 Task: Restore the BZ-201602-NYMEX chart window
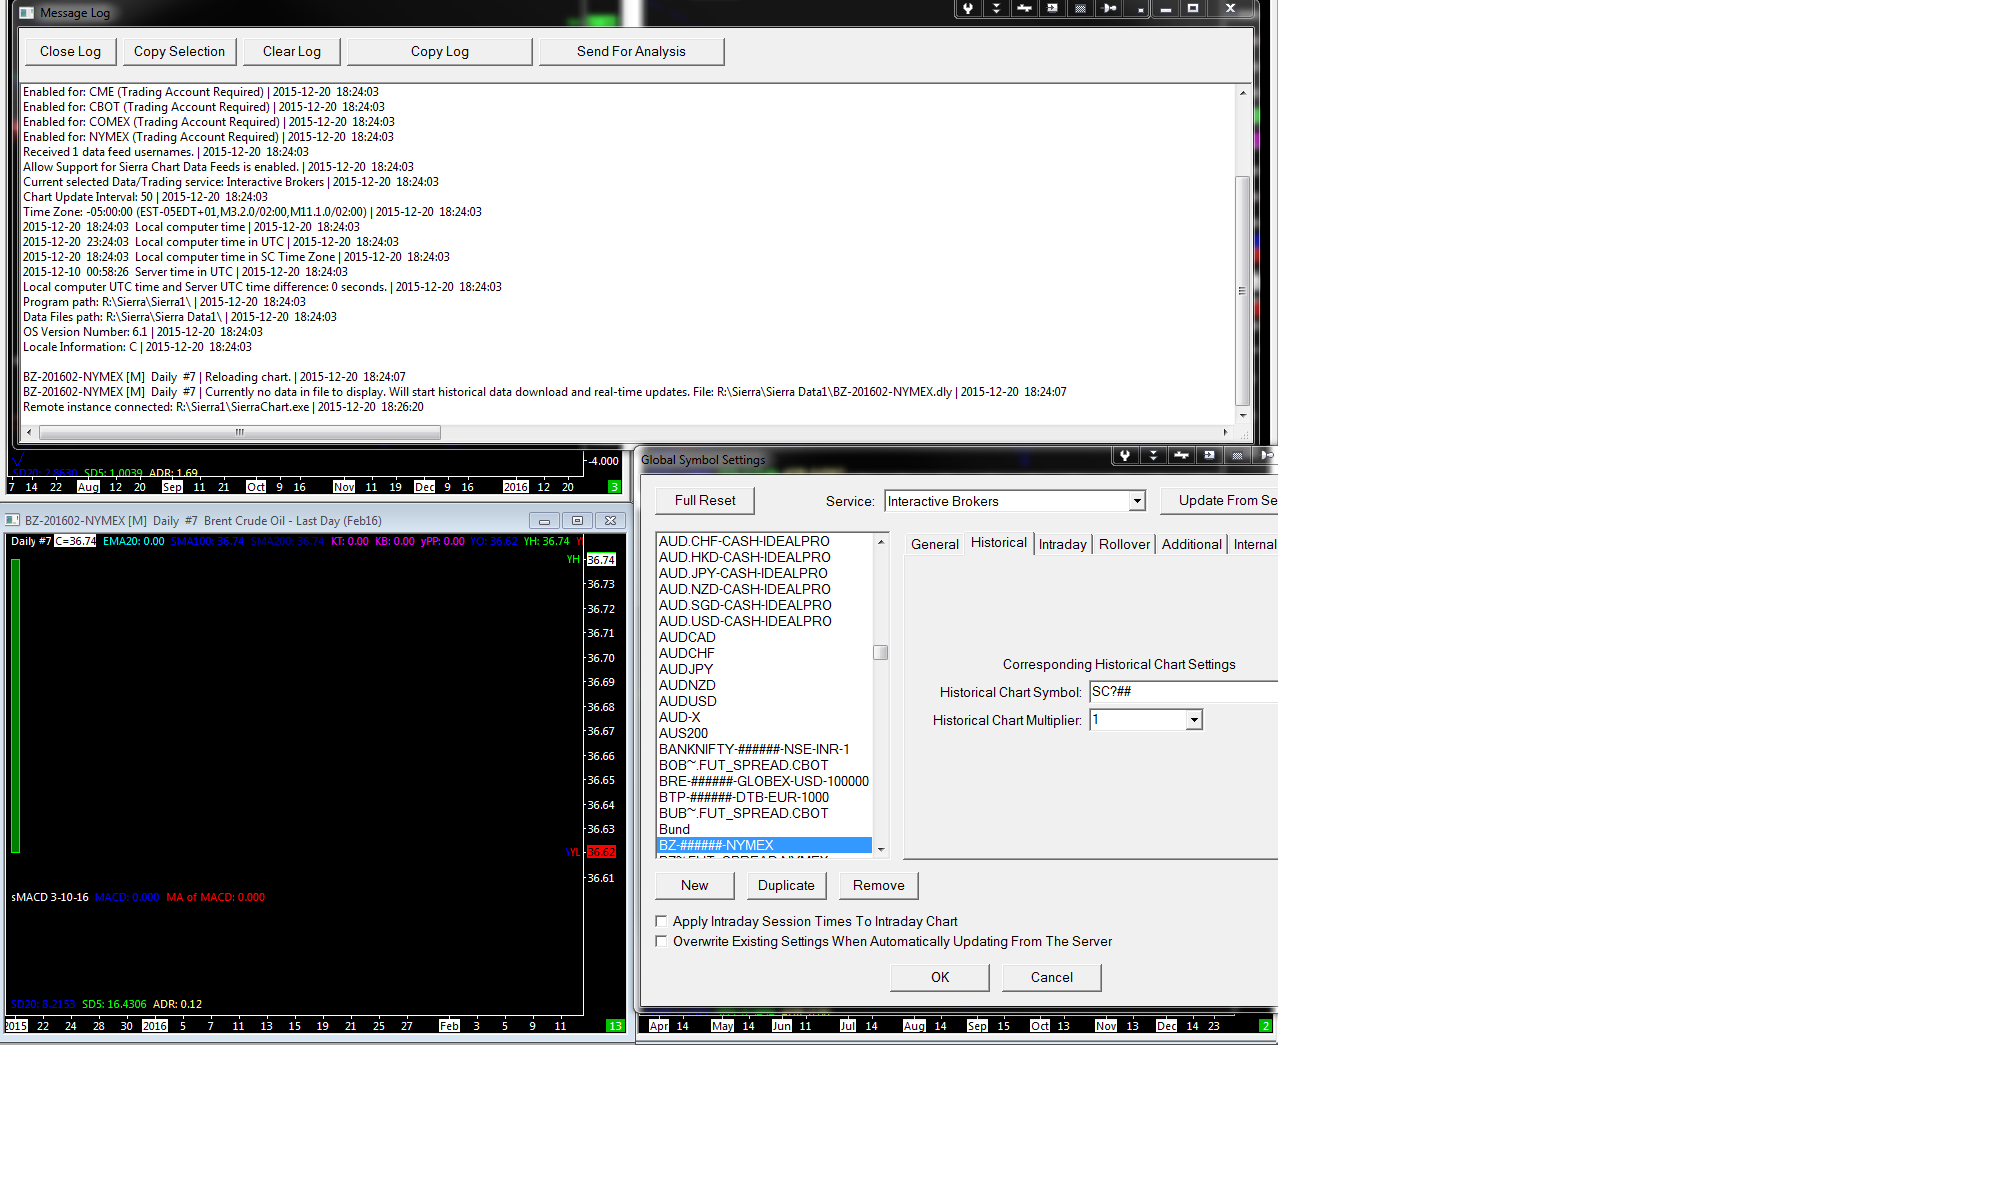click(577, 520)
